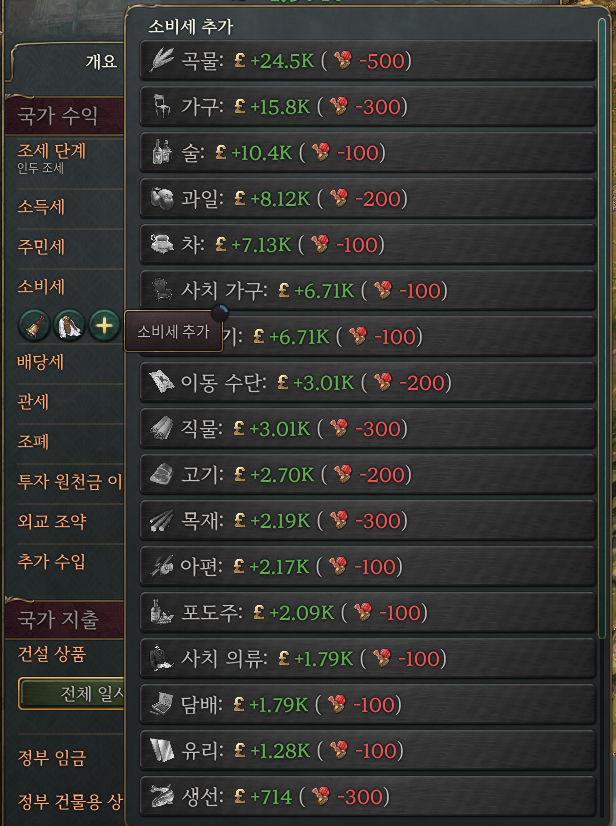This screenshot has width=616, height=826.
Task: Click the fruit icon on 과일 row
Action: (162, 198)
